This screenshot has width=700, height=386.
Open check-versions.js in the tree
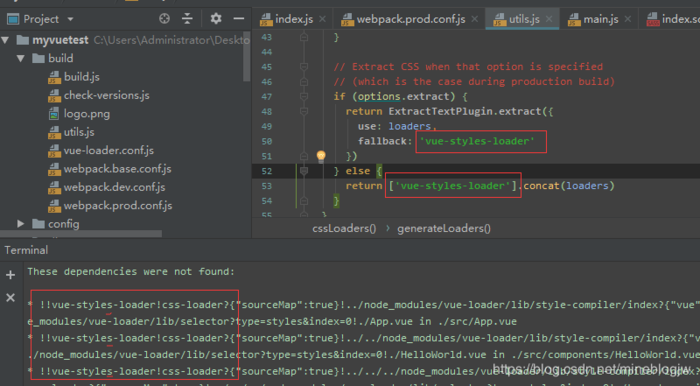tap(106, 95)
